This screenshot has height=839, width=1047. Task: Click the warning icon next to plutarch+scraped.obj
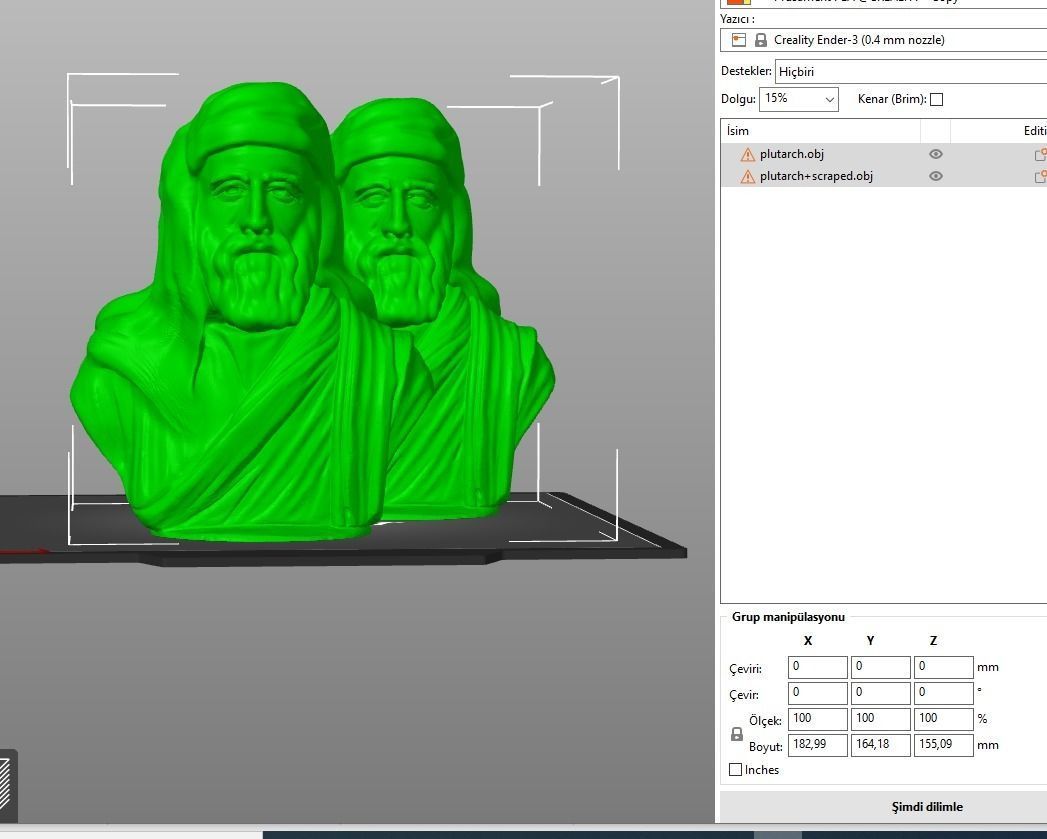coord(748,176)
